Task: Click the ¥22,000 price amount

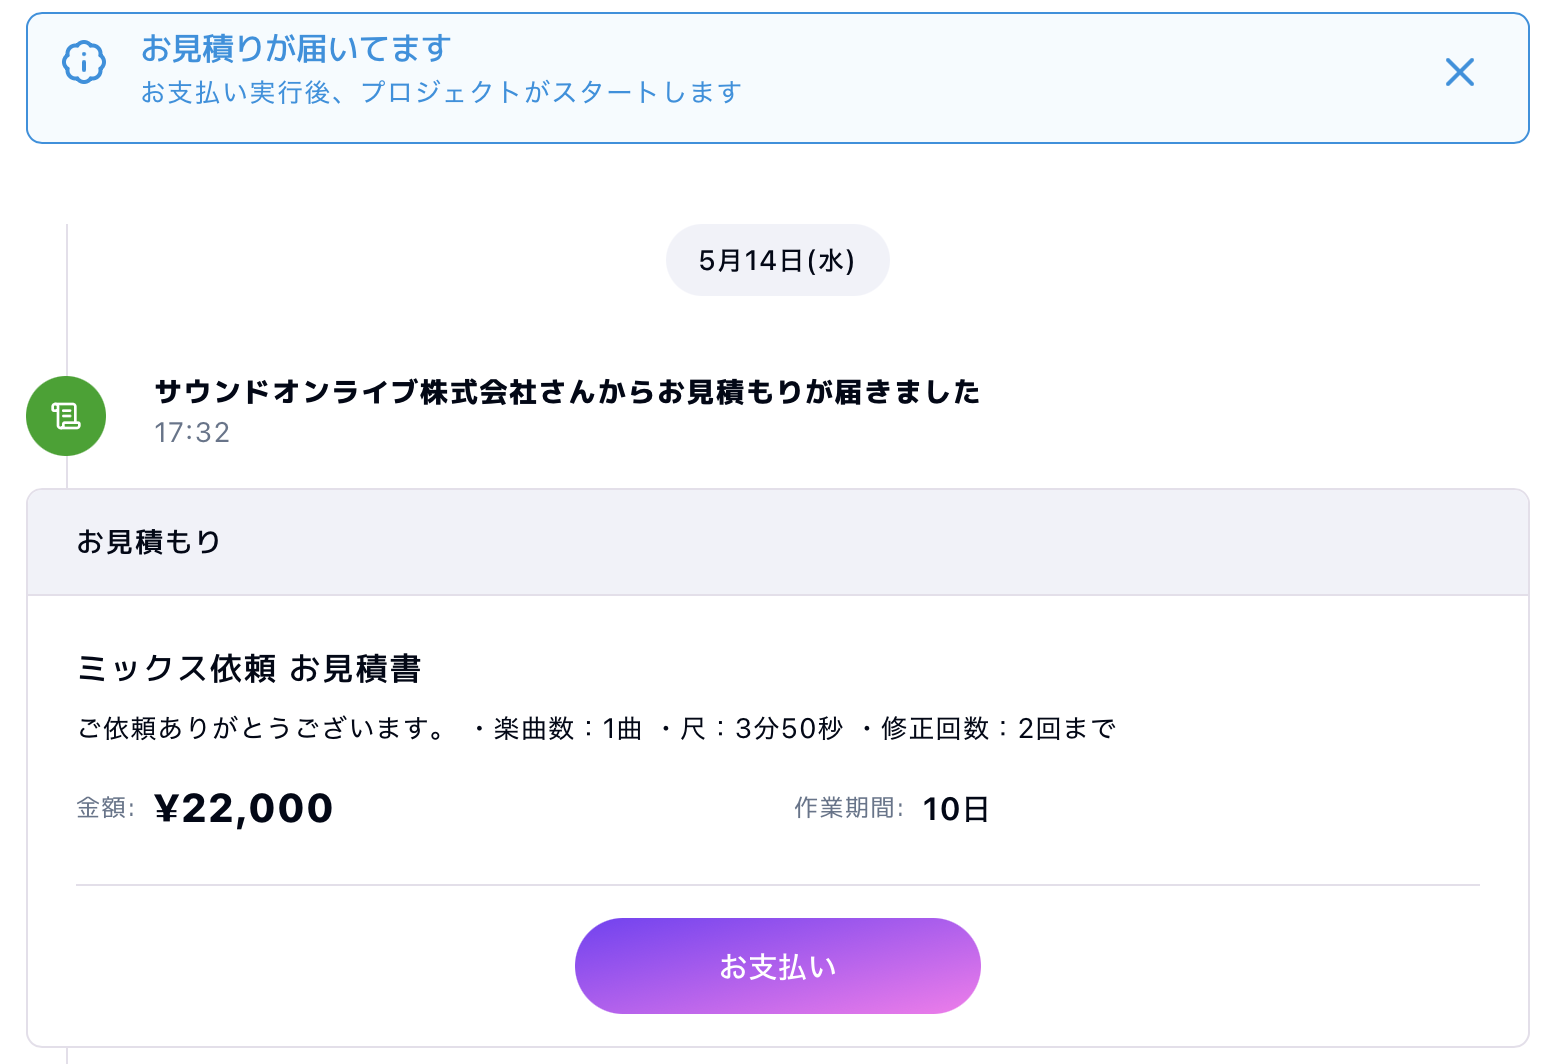Action: 244,808
